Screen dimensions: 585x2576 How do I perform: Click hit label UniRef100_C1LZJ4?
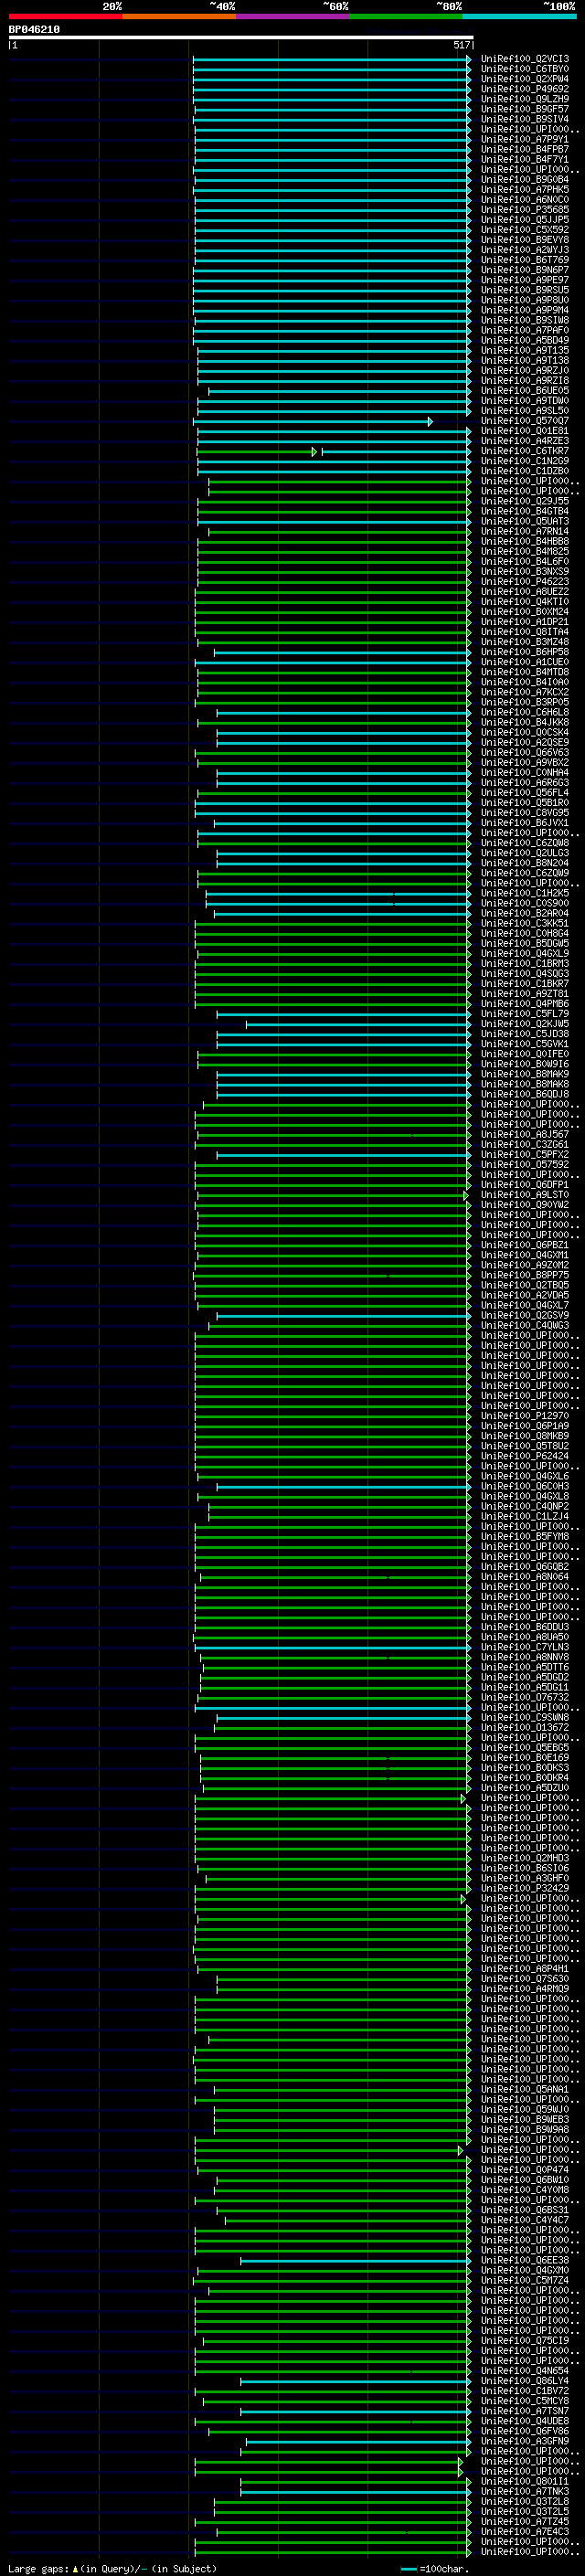[525, 1516]
